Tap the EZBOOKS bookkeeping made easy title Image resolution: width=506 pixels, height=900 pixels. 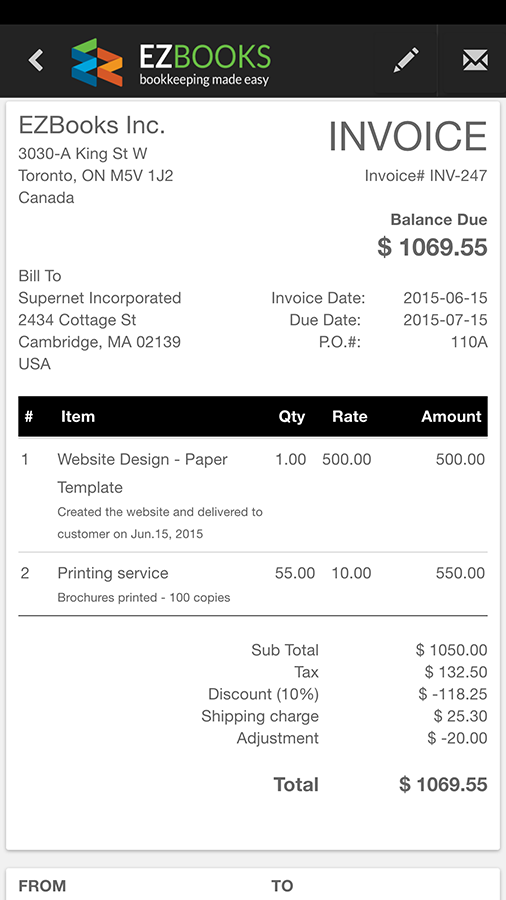click(x=205, y=64)
